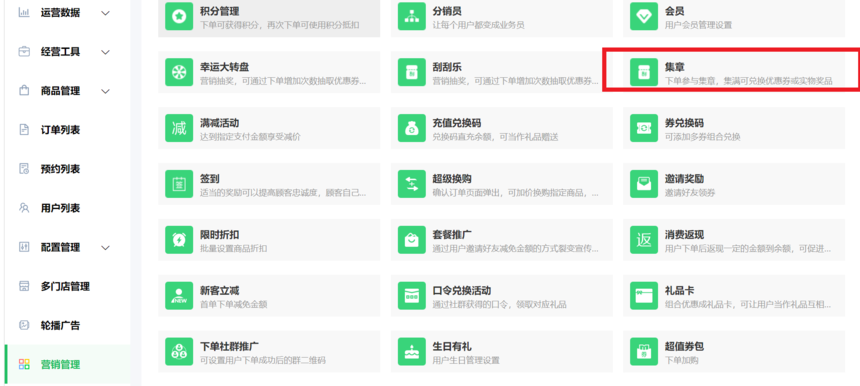Open the 礼品卡 card title
Screen dimensions: 860x386
680,291
